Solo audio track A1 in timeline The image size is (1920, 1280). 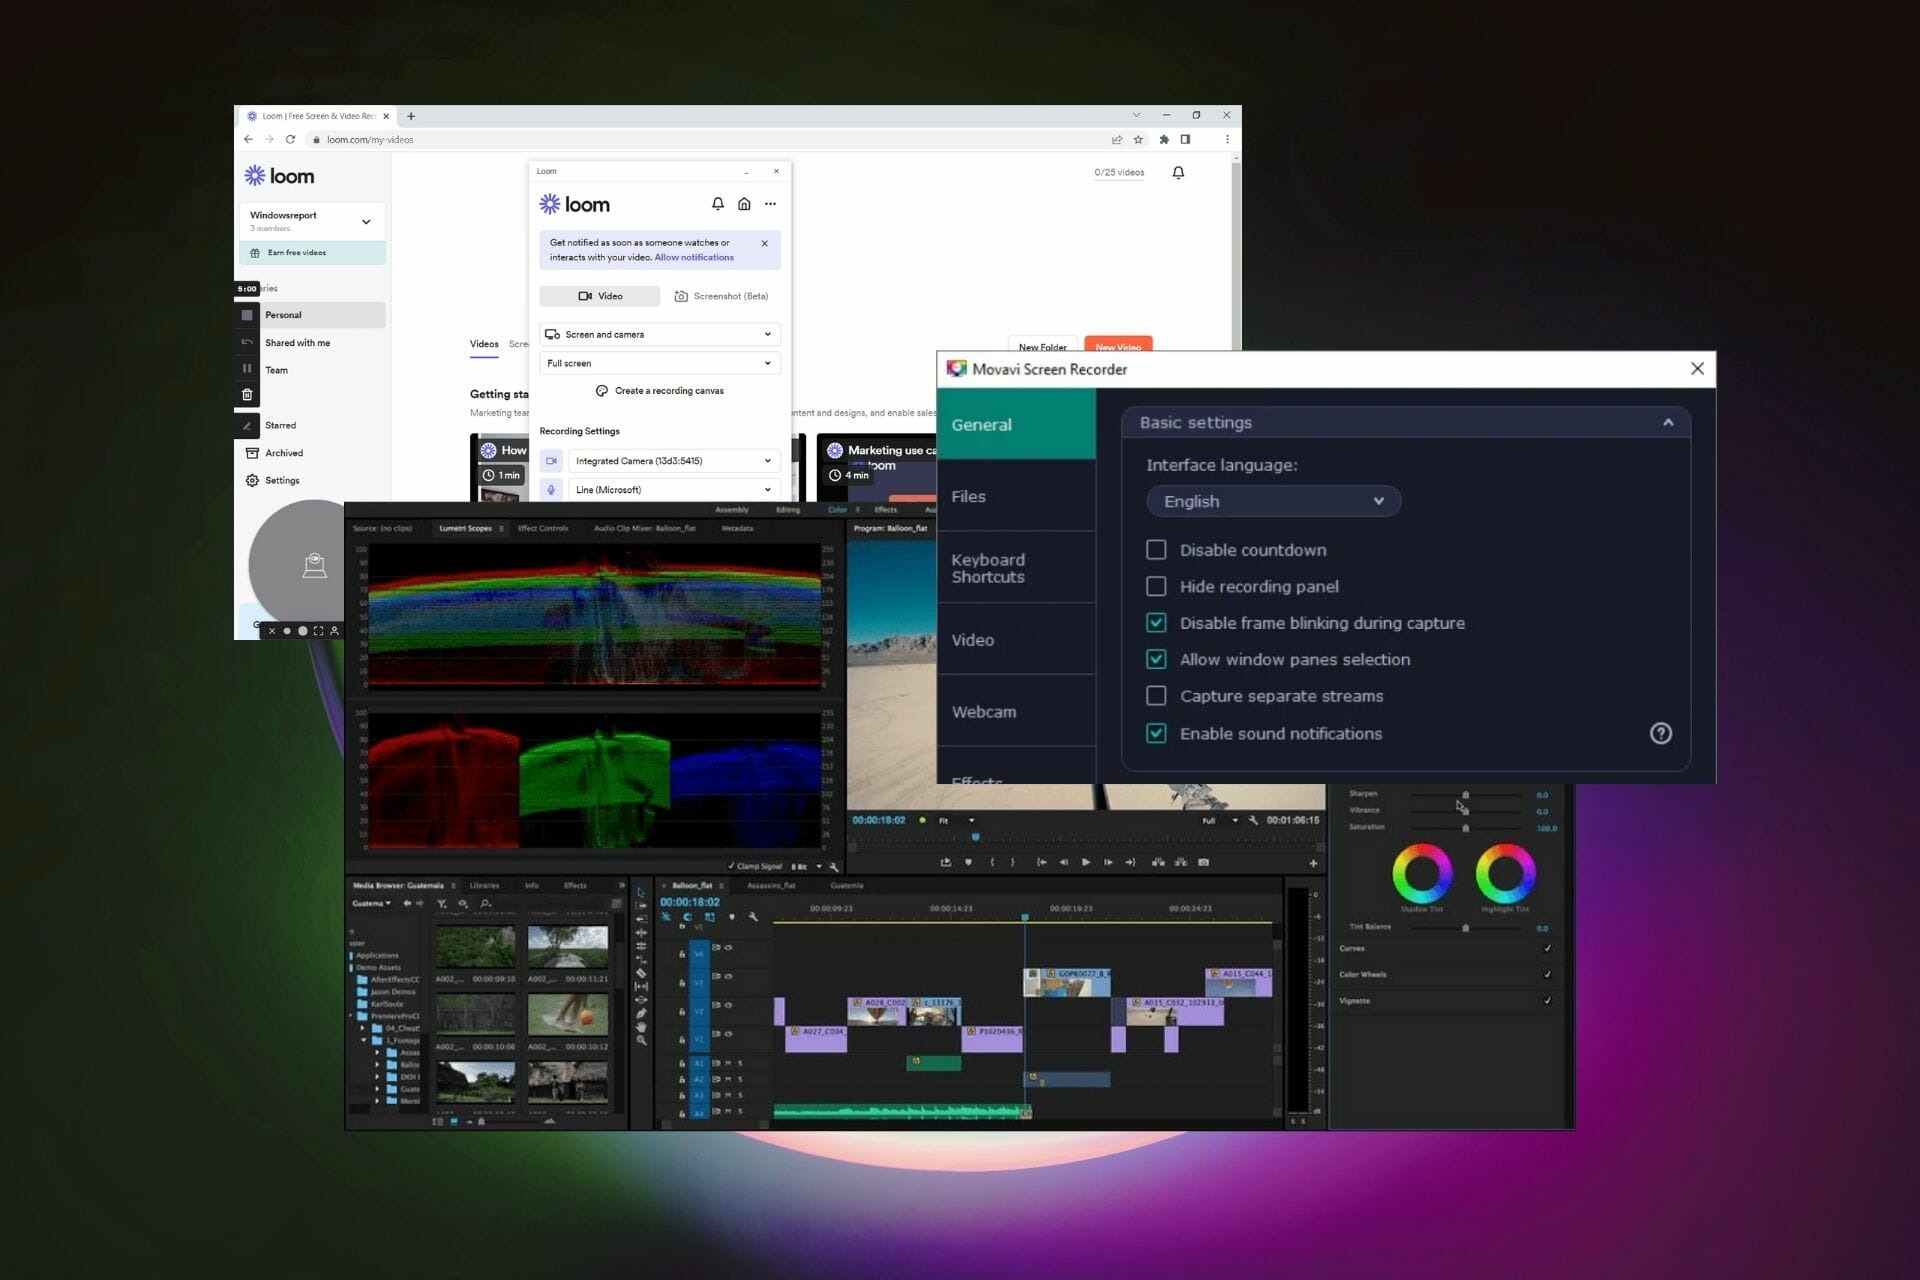coord(740,1063)
